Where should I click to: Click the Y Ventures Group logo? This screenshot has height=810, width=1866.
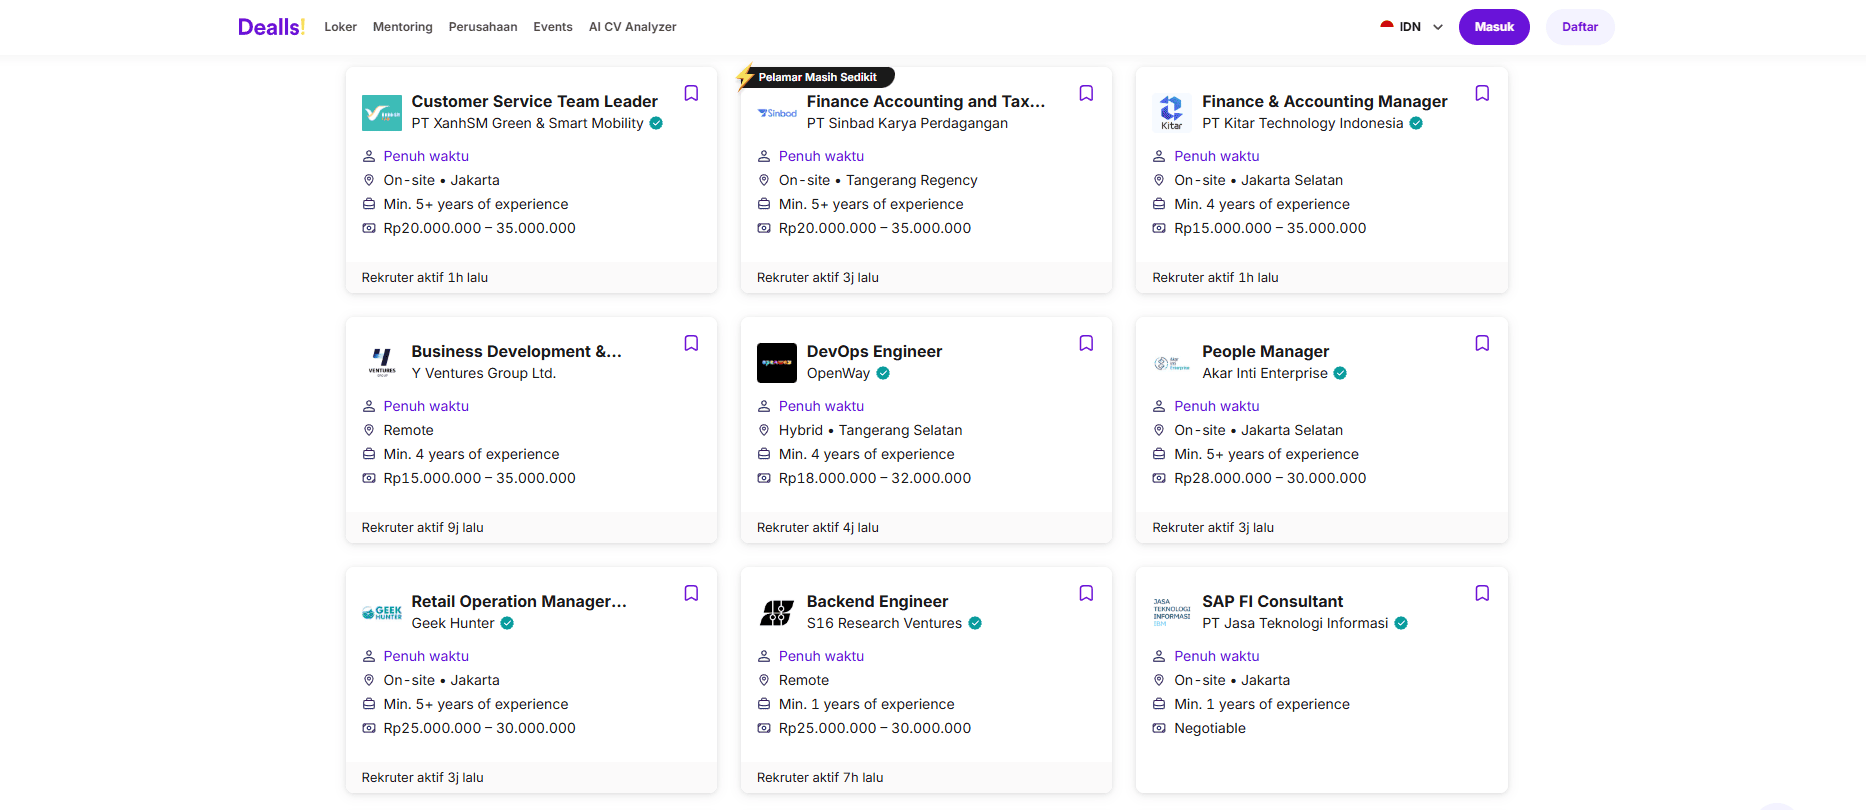(x=382, y=363)
